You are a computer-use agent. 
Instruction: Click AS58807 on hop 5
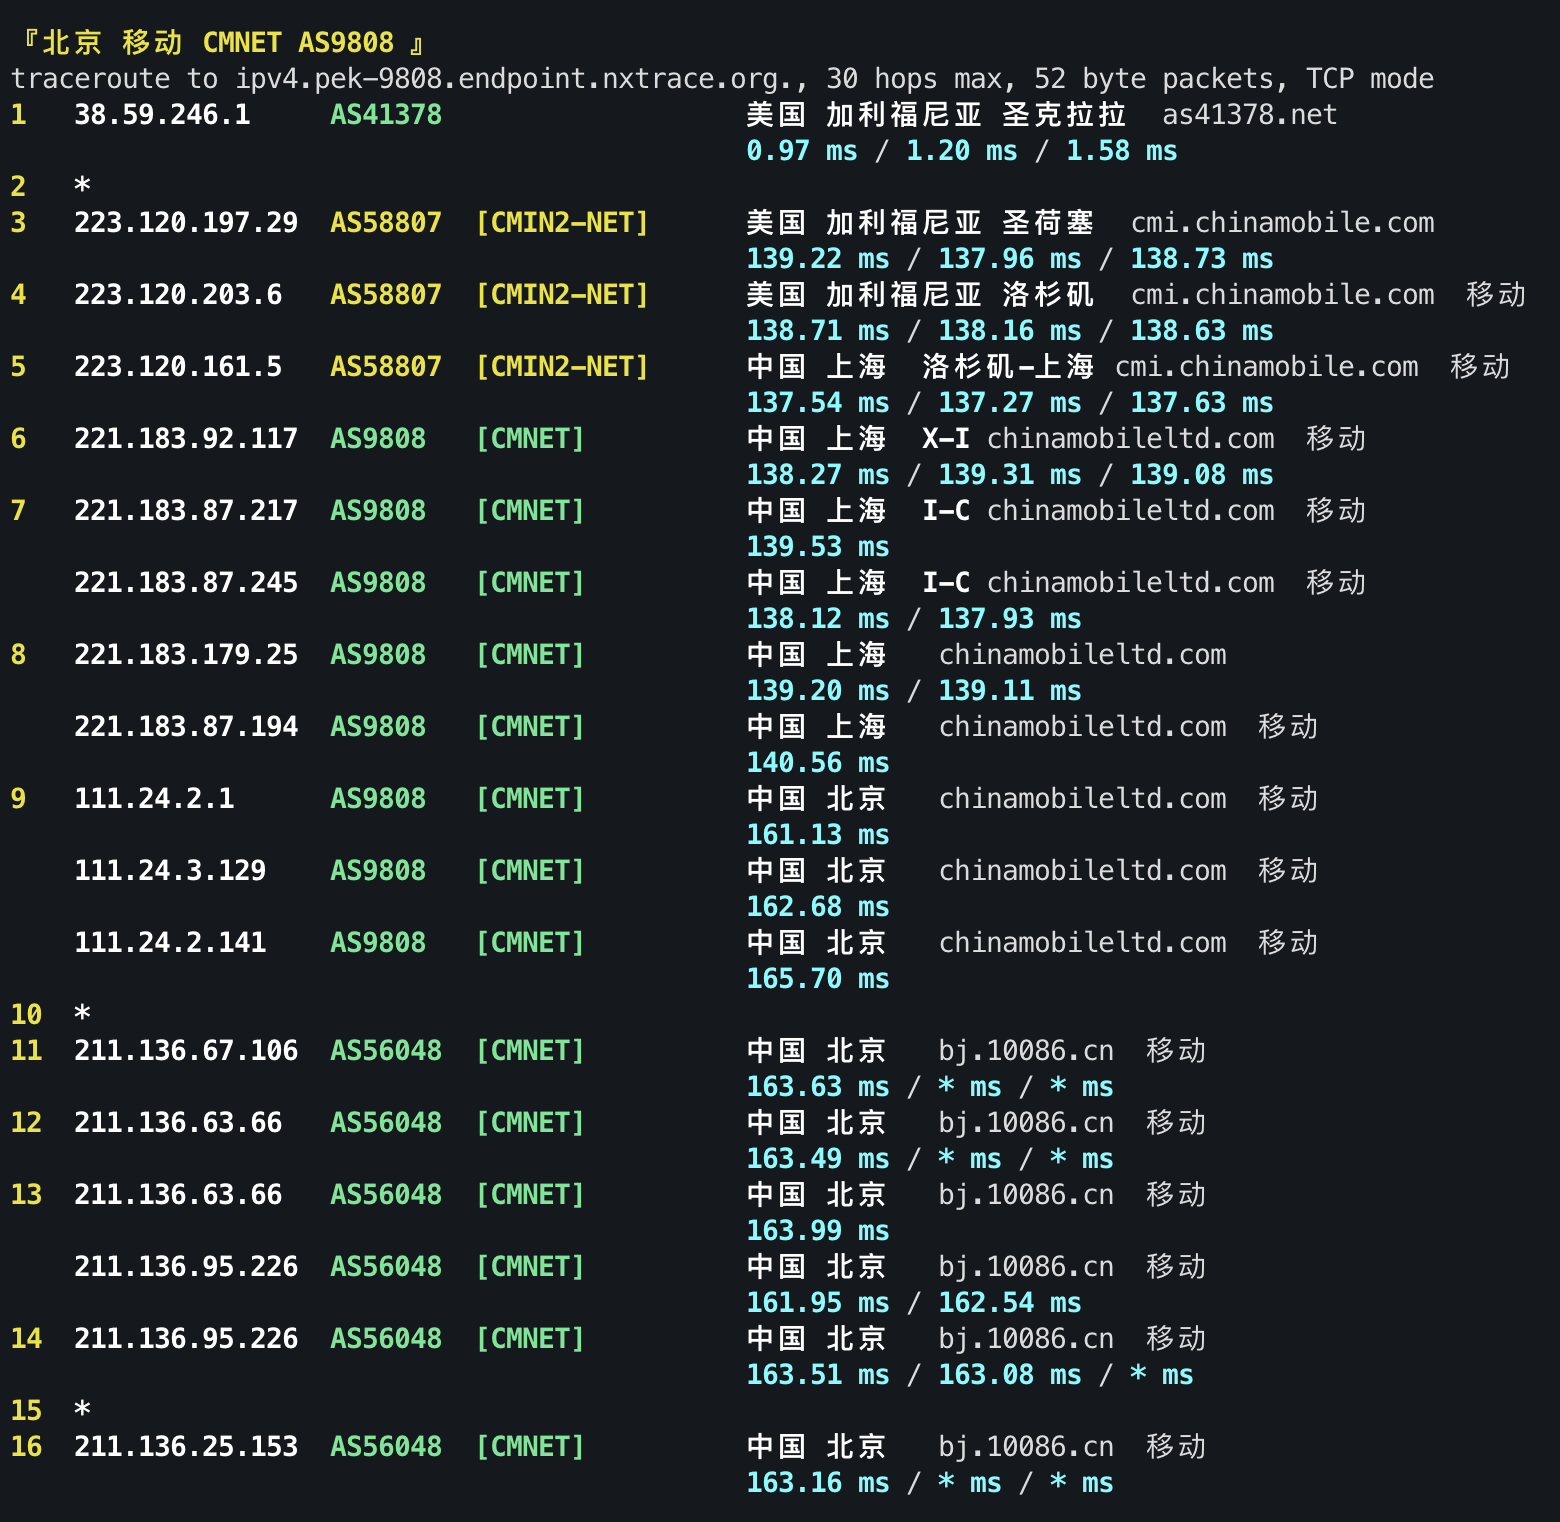(x=386, y=367)
